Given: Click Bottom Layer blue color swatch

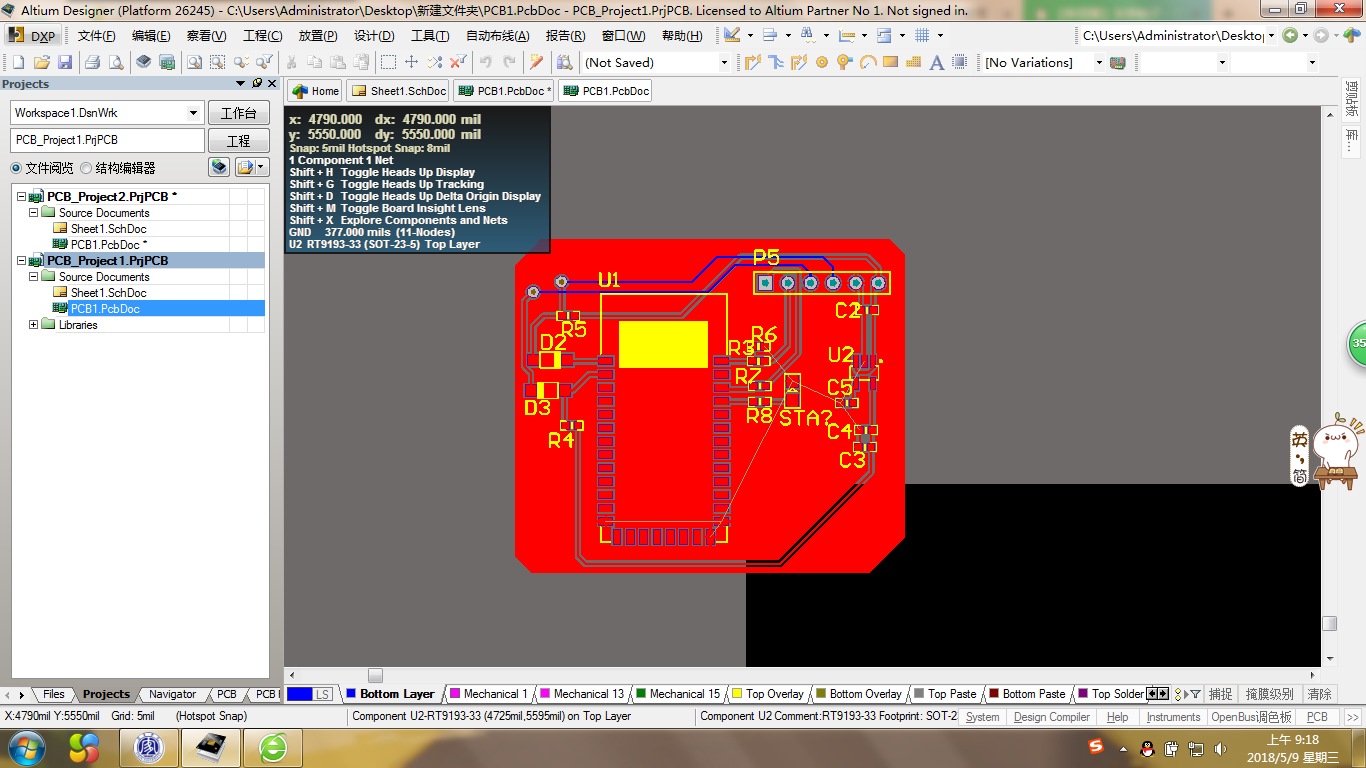Looking at the screenshot, I should [x=351, y=694].
